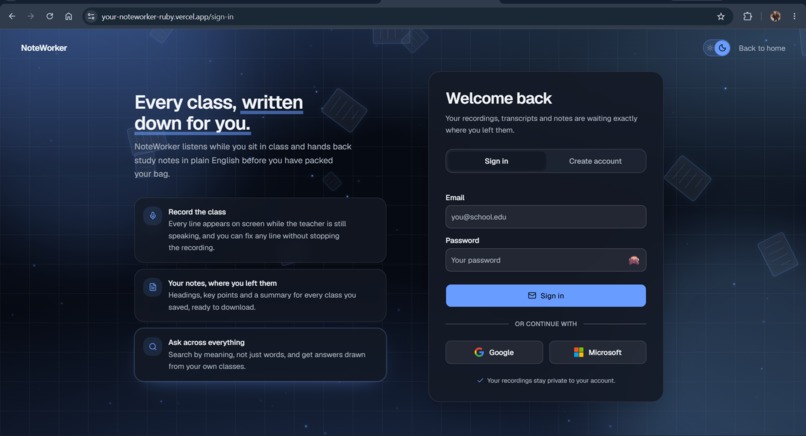Select the Sign in tab
The height and width of the screenshot is (436, 806).
tap(496, 161)
